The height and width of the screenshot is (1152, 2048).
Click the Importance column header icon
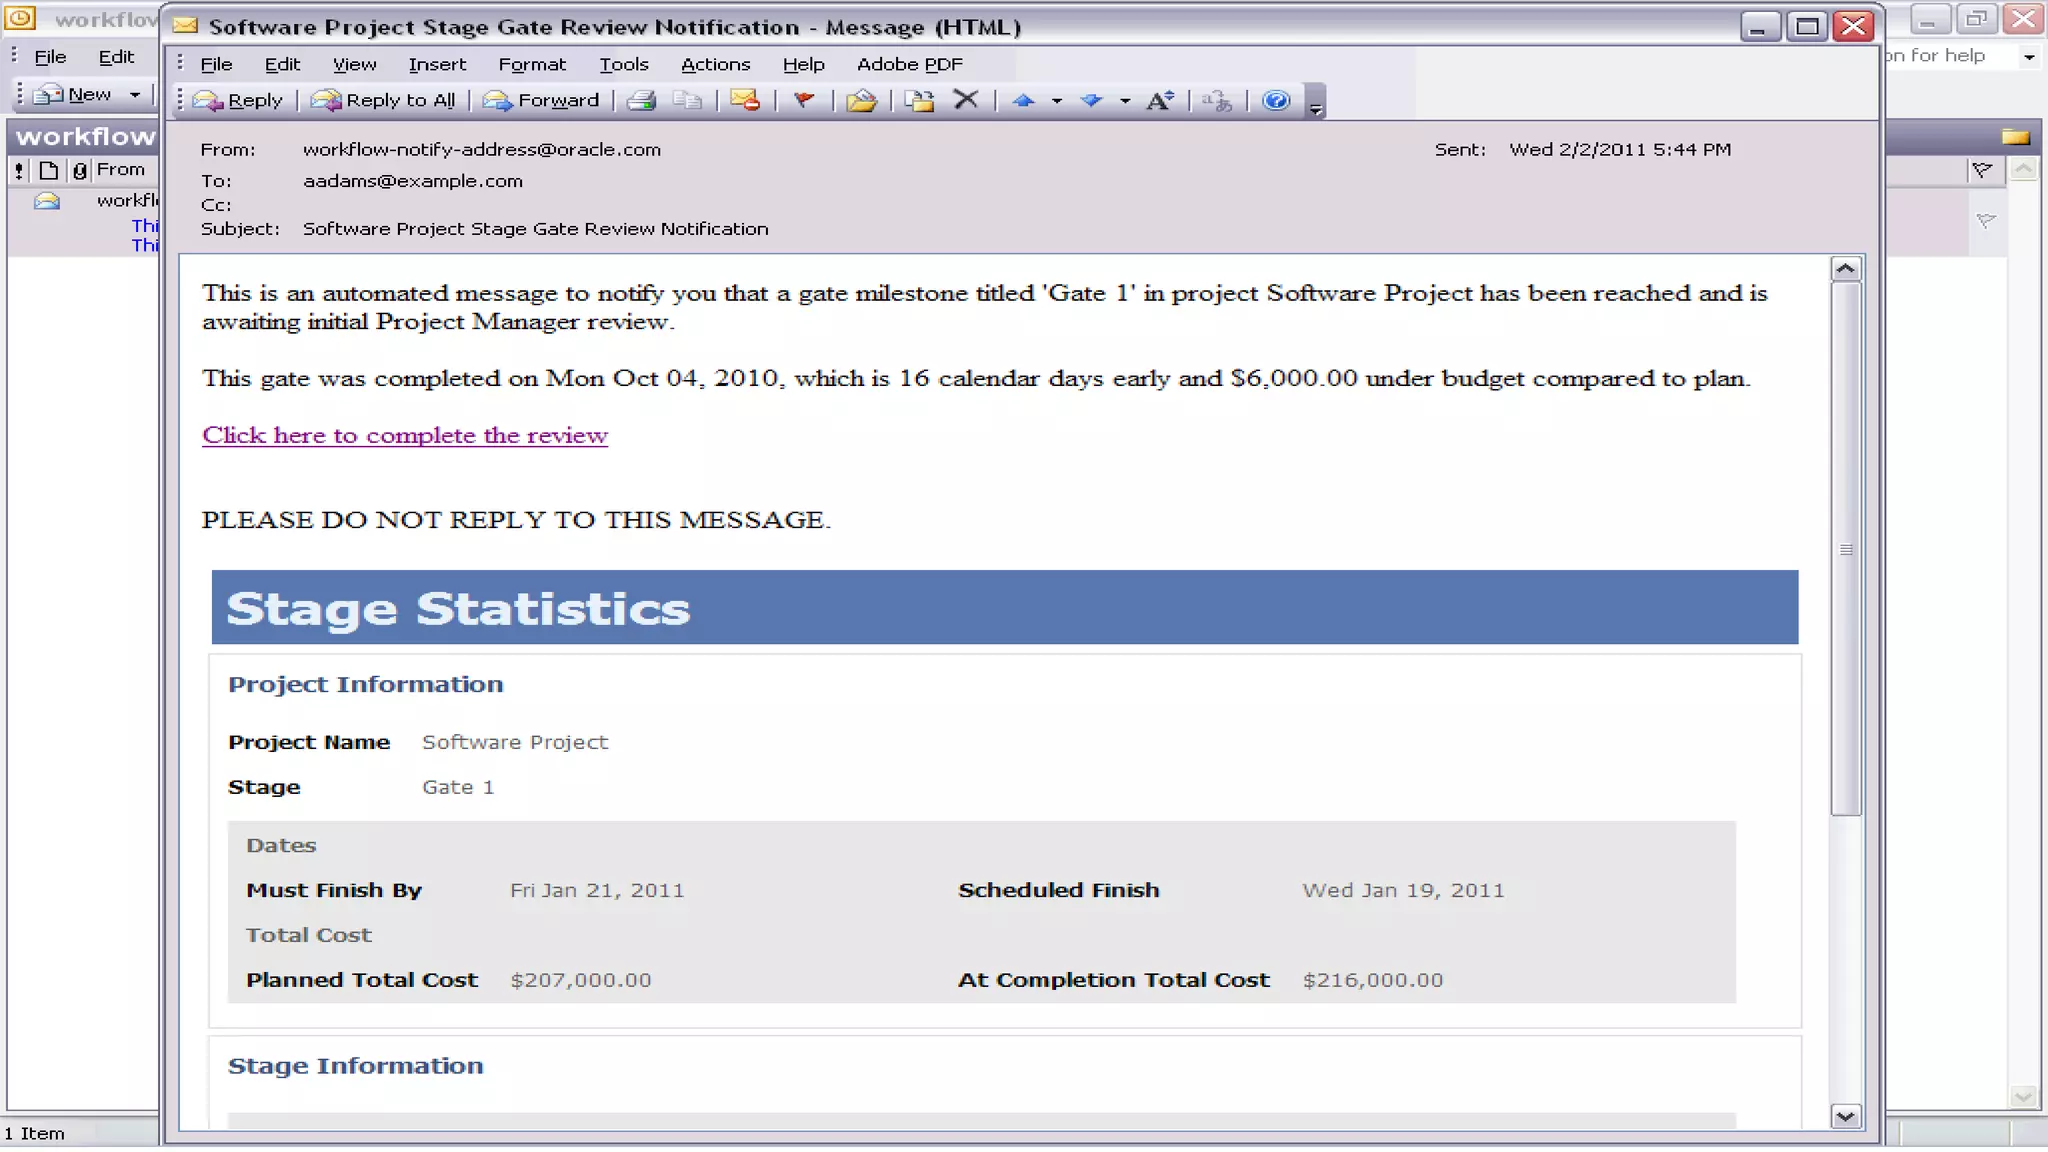(19, 170)
